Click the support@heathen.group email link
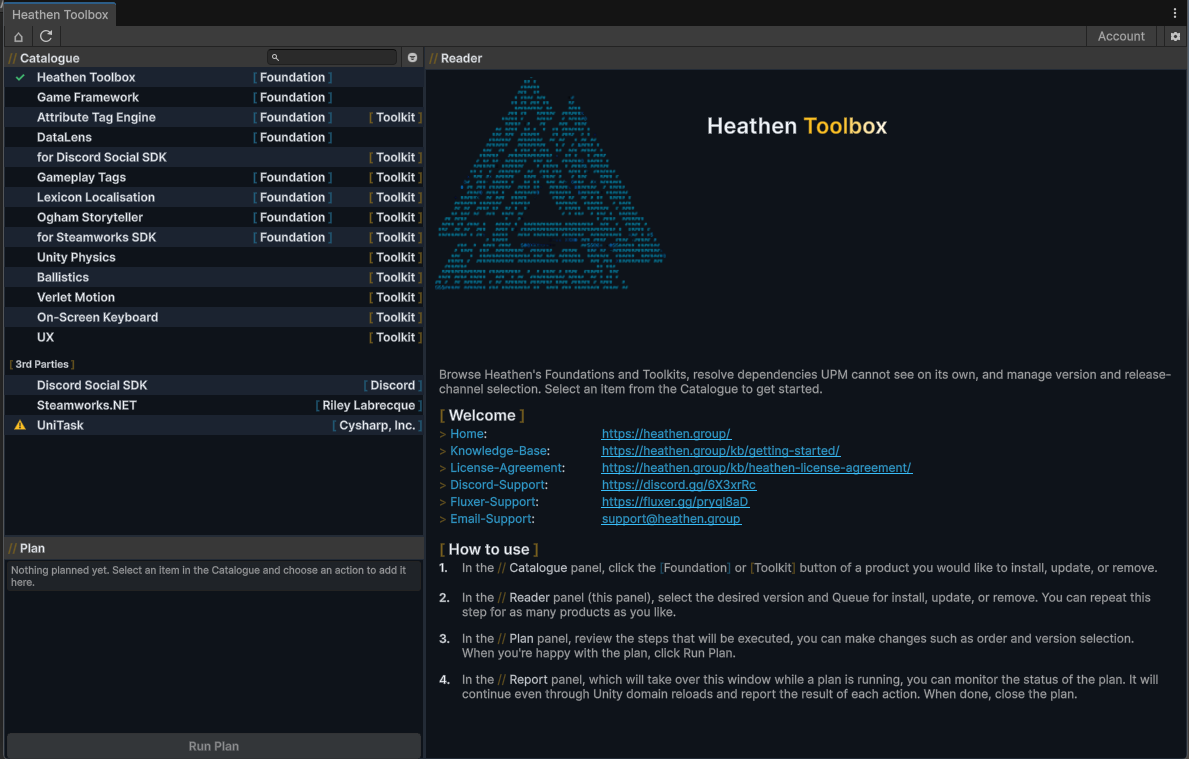The image size is (1189, 759). [x=671, y=519]
